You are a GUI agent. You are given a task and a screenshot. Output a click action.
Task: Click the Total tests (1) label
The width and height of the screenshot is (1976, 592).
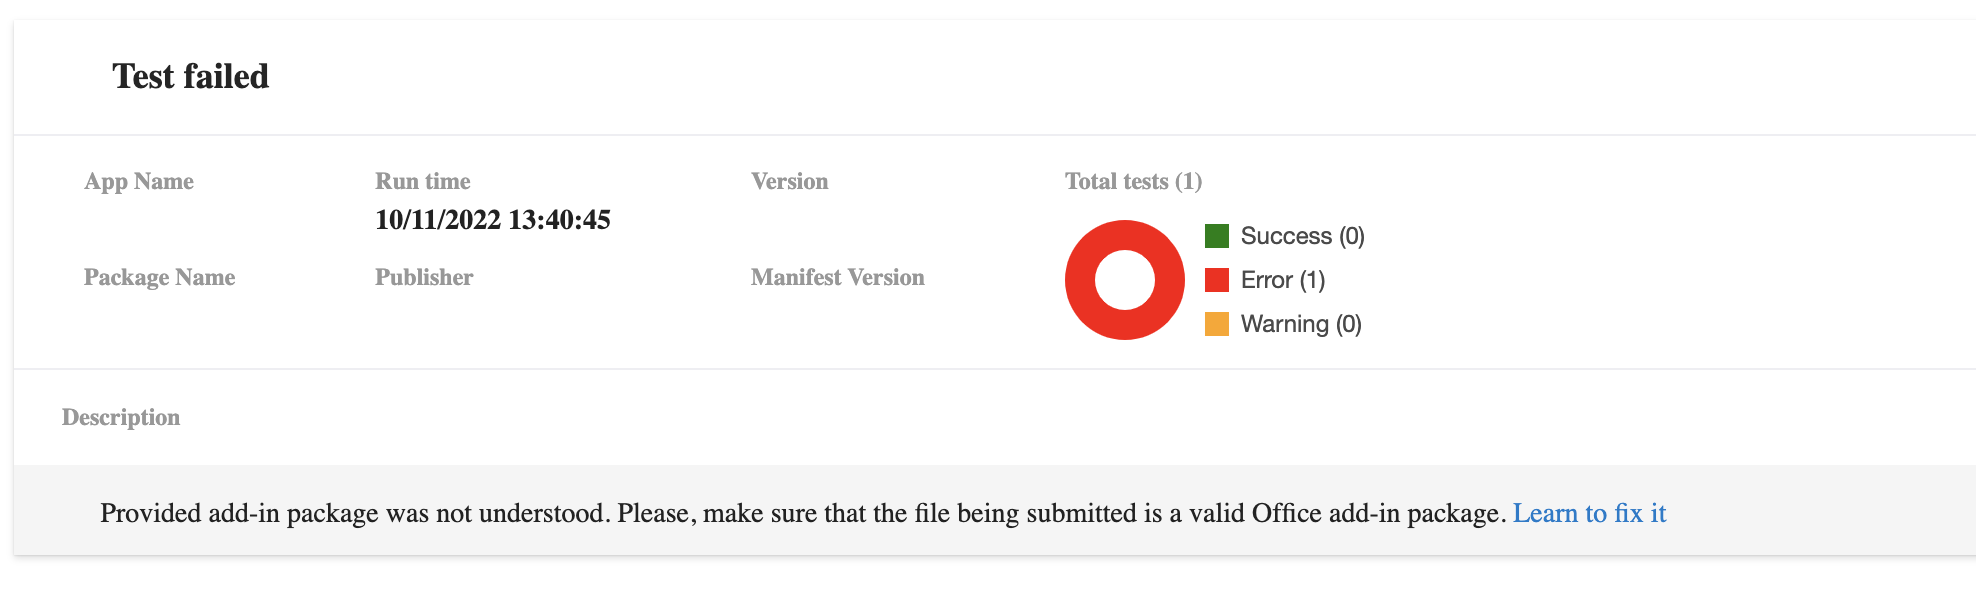coord(1133,181)
